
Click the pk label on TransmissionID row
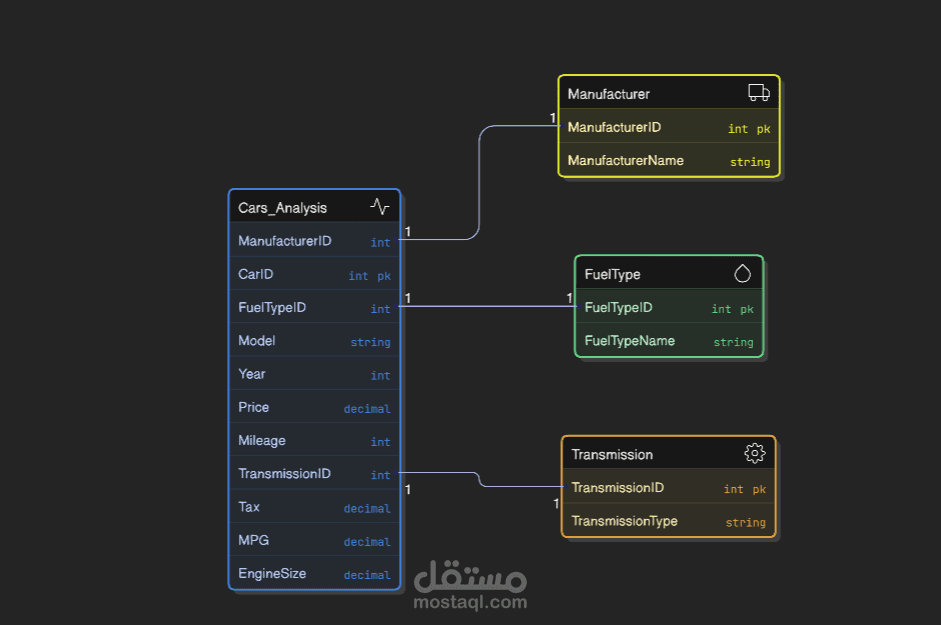point(760,488)
